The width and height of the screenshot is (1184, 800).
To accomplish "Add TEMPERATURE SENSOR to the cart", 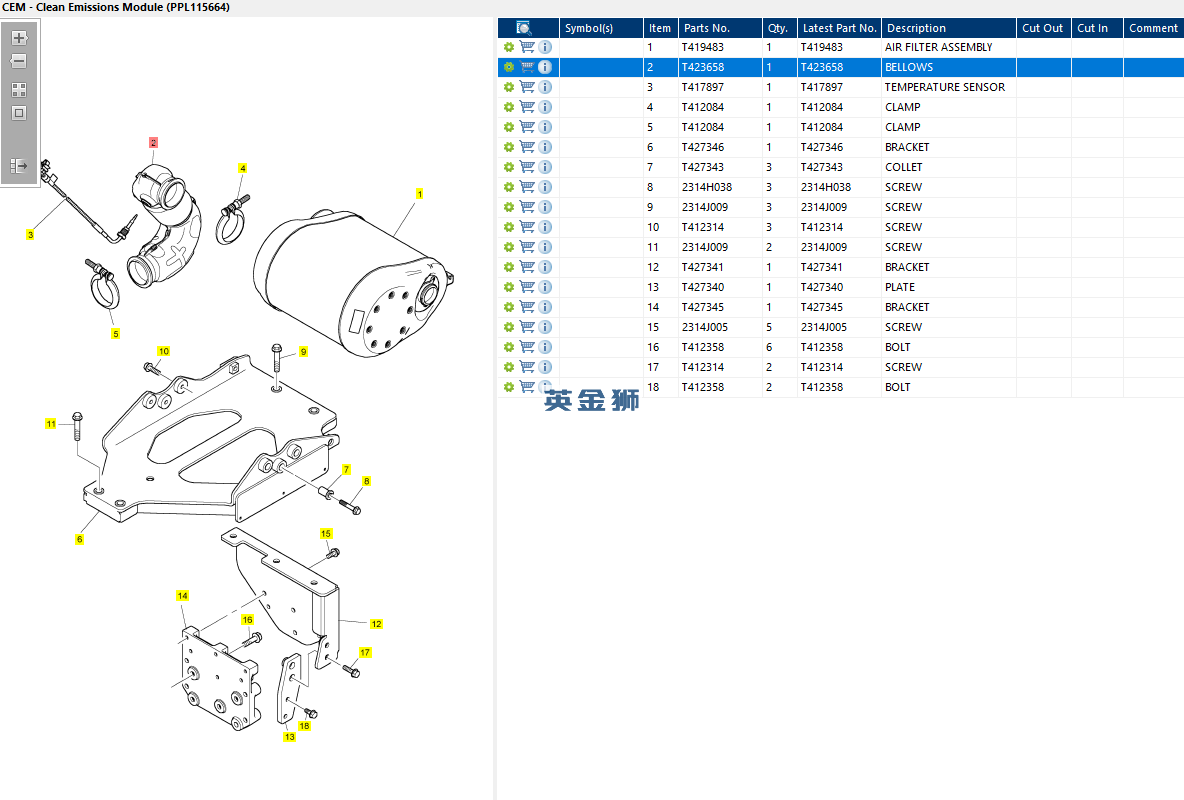I will (x=527, y=87).
